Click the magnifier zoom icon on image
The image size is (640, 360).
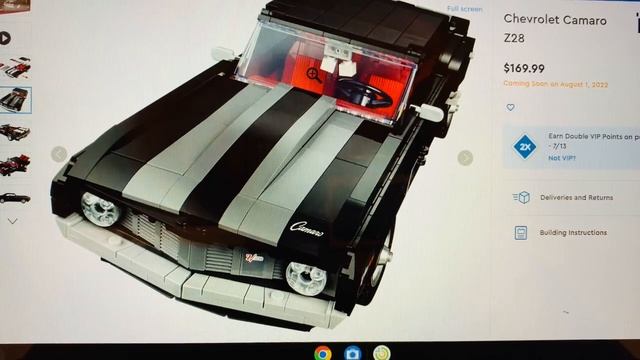point(313,75)
